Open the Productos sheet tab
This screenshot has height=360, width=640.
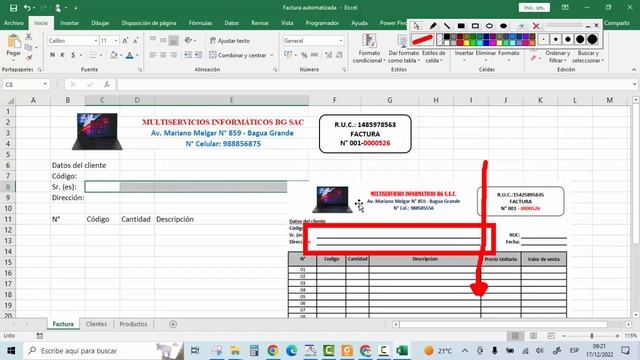tap(133, 324)
